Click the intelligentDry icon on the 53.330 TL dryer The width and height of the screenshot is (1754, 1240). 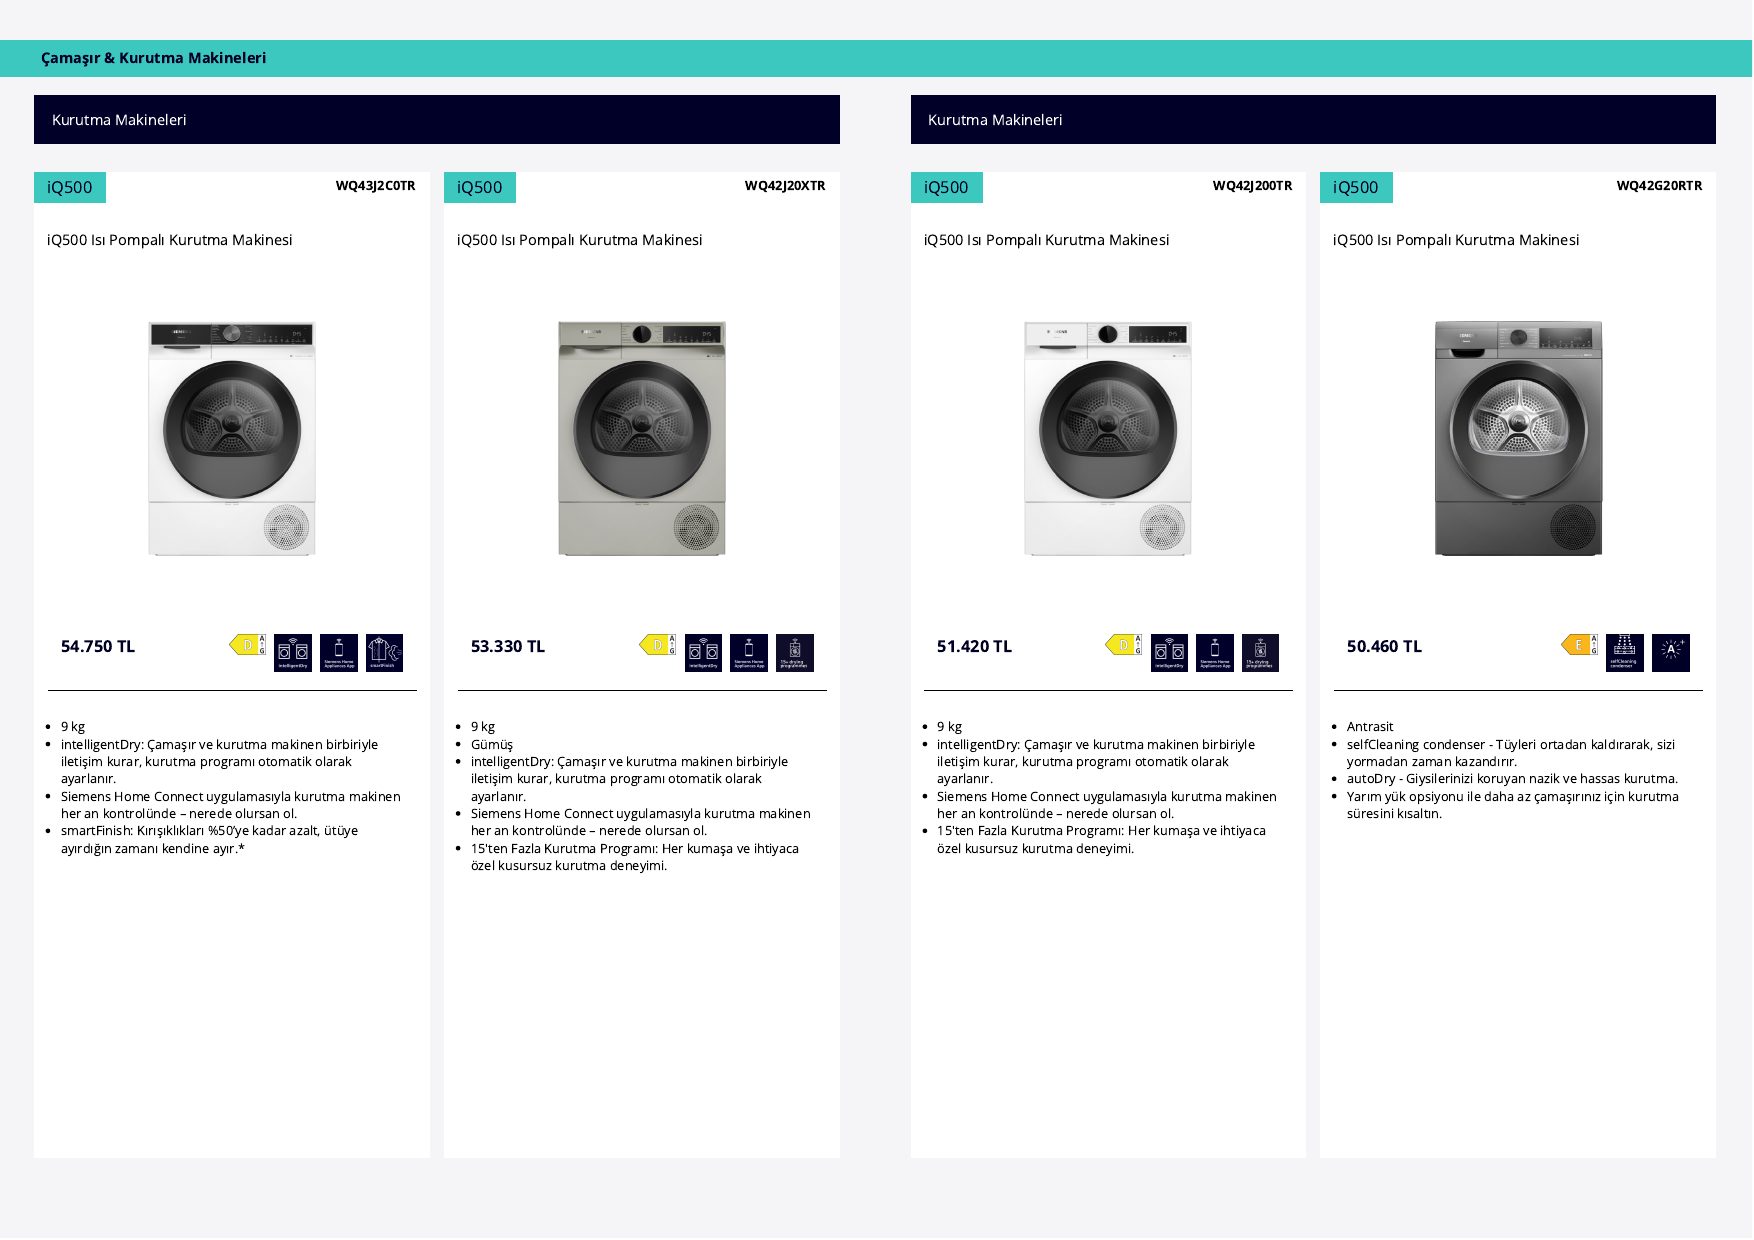[703, 653]
